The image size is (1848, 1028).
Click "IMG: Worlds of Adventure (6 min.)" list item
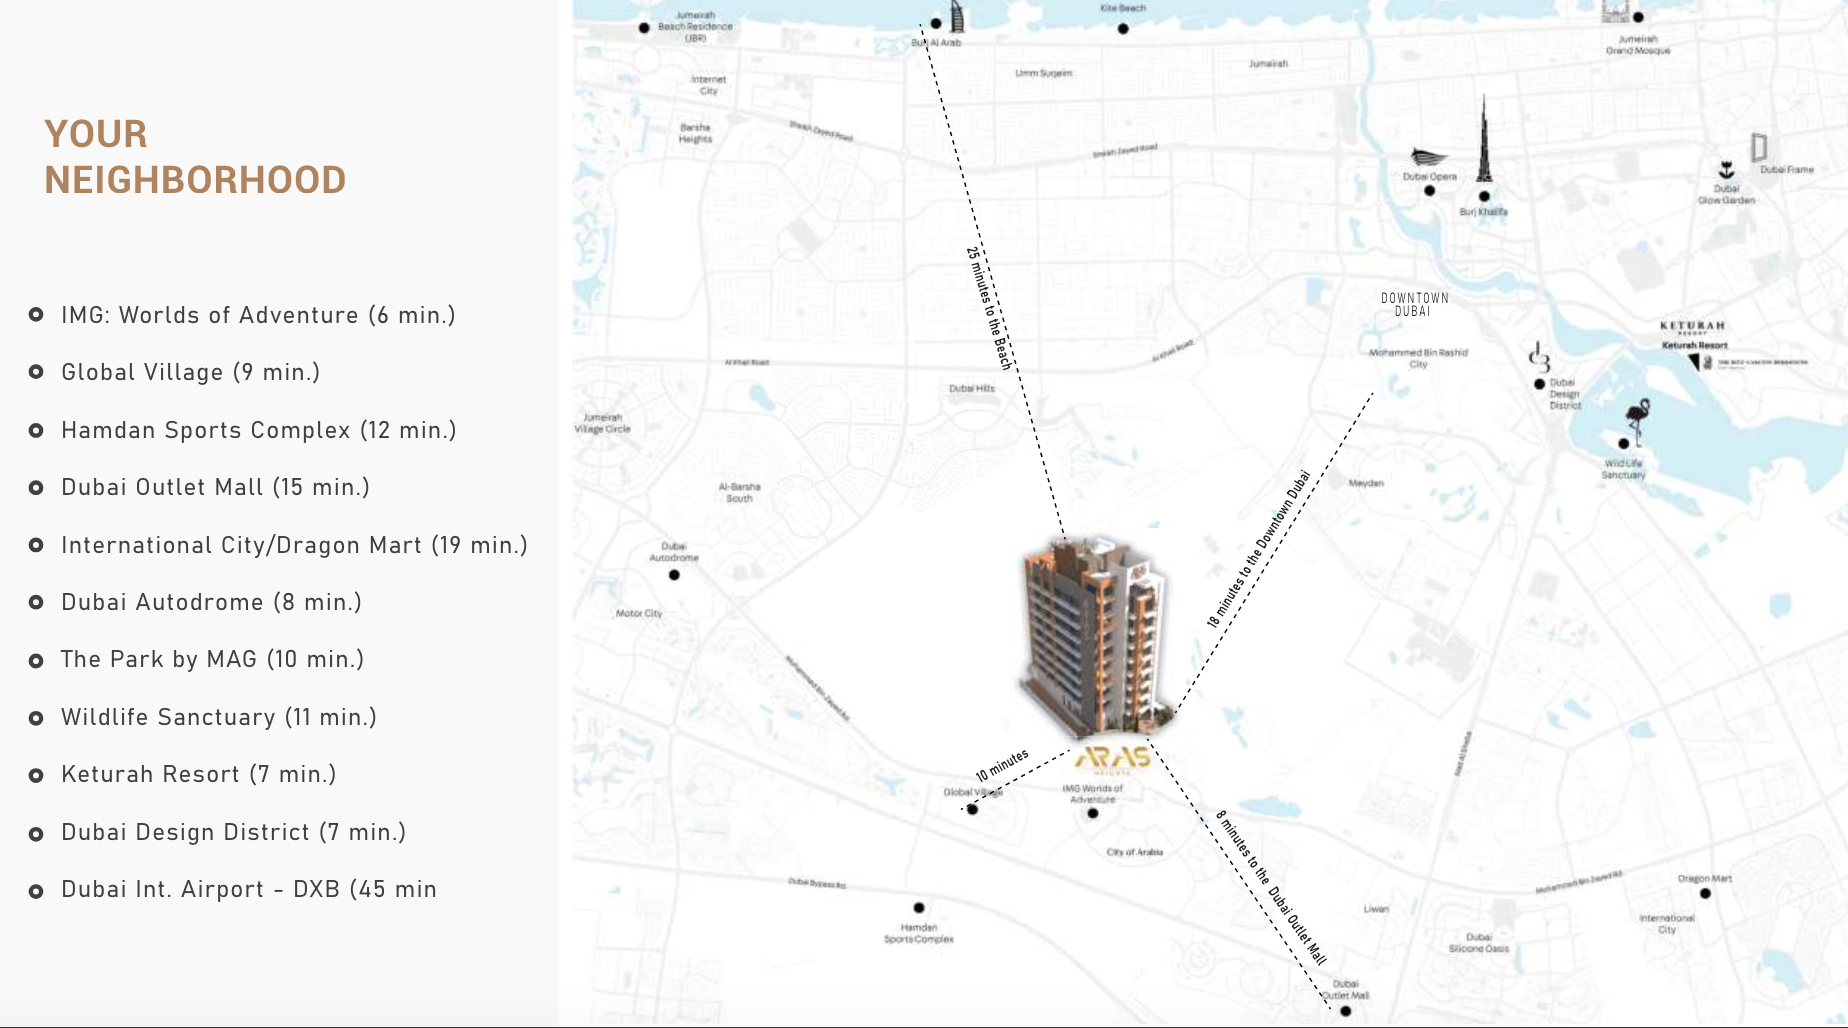pos(258,315)
